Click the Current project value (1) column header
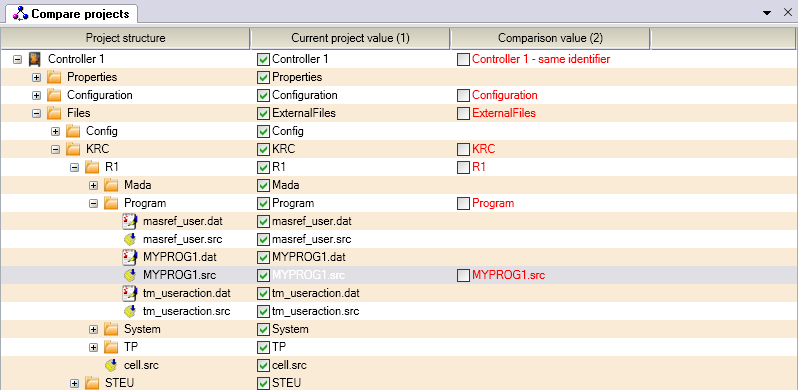 point(350,38)
